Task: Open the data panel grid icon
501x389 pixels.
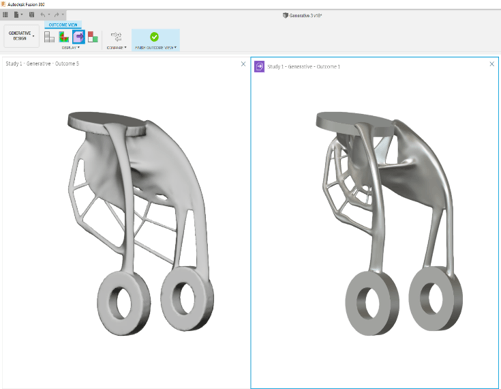Action: (x=5, y=15)
